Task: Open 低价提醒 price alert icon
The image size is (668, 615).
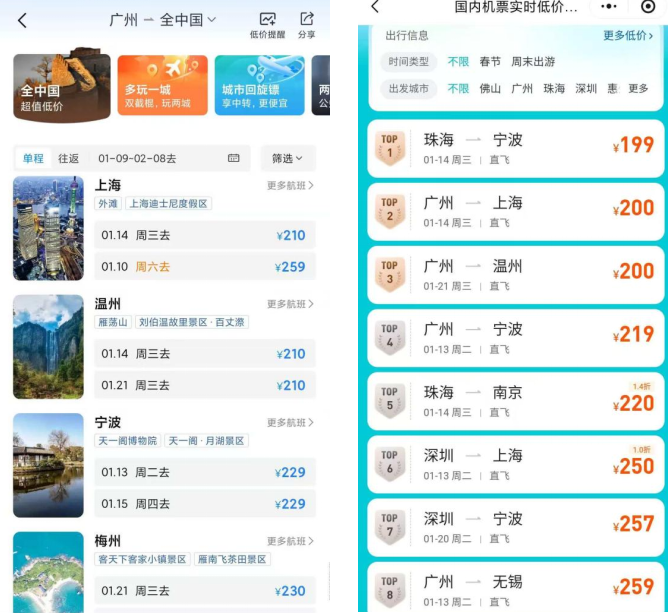Action: coord(268,25)
